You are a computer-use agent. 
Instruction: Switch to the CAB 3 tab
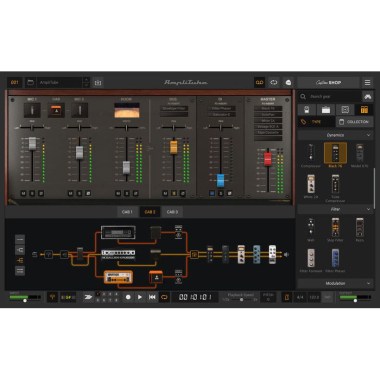(x=172, y=212)
